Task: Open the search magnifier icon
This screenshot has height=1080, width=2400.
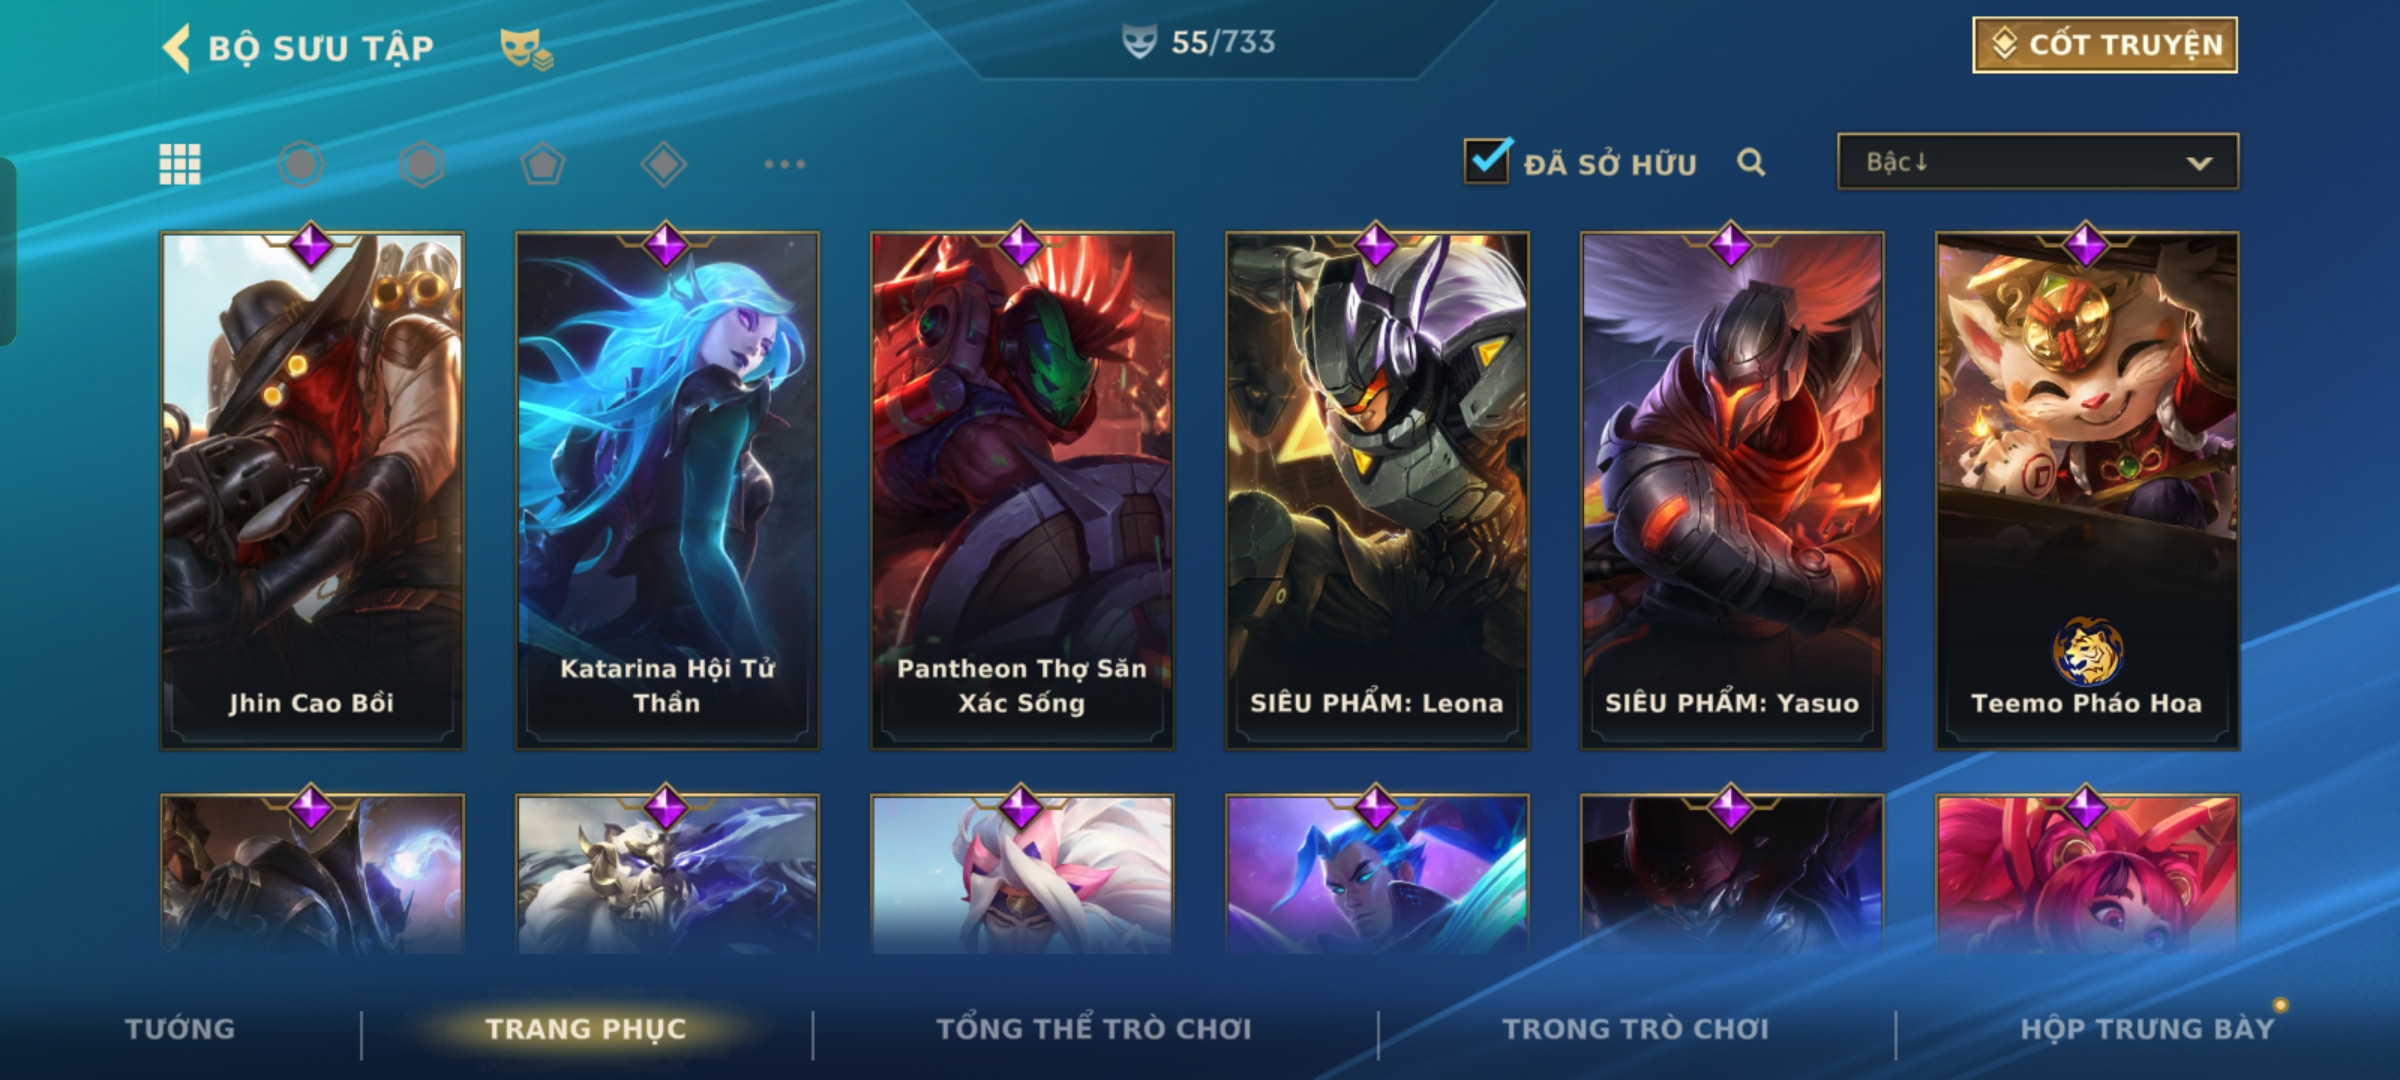Action: 1750,162
